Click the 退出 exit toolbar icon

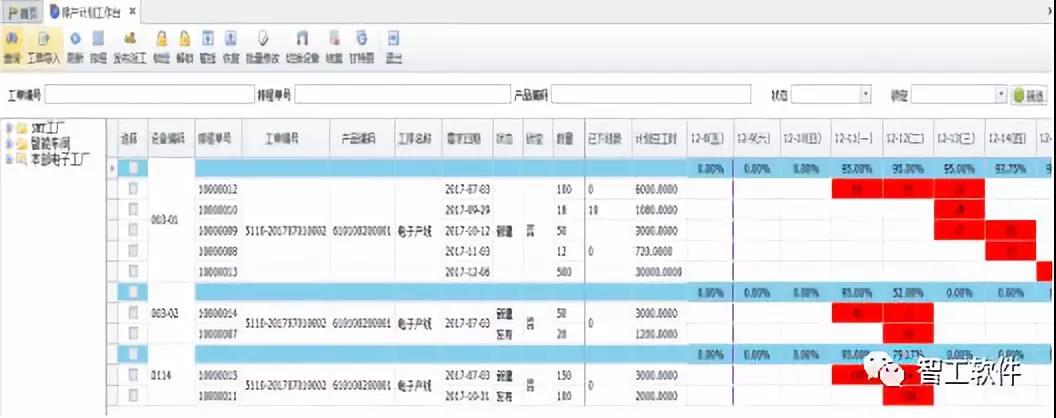pyautogui.click(x=394, y=45)
